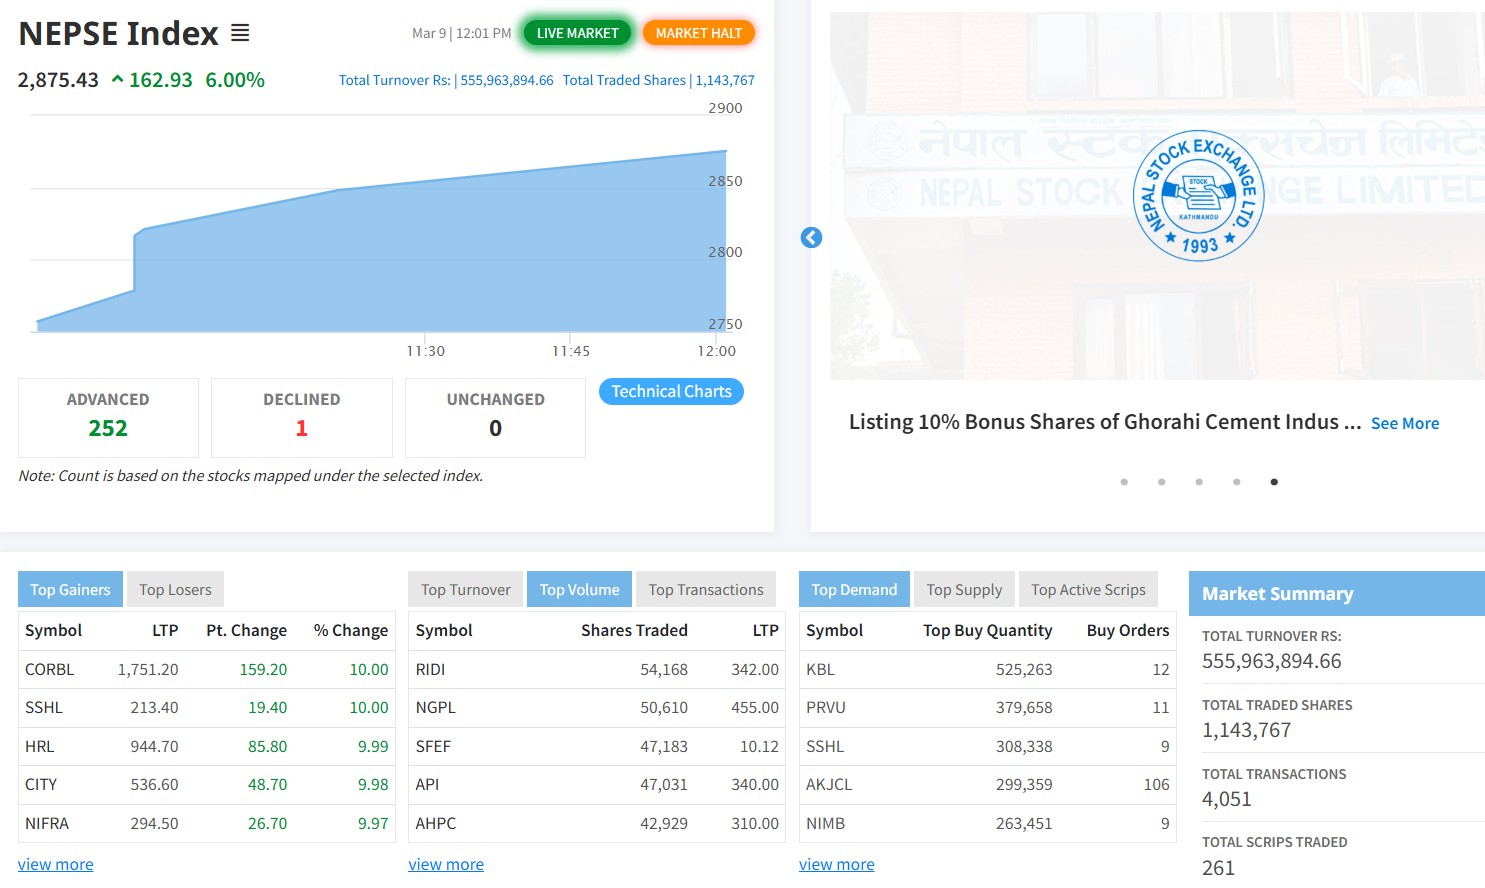Select the fifth carousel indicator dot
This screenshot has height=888, width=1485.
click(x=1273, y=482)
